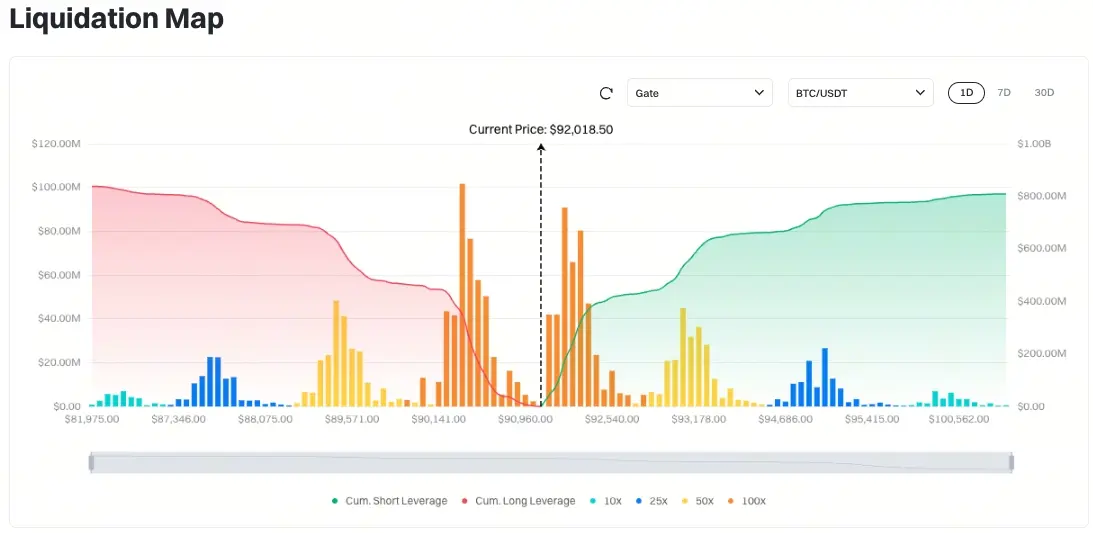Open the Gate exchange dropdown
The height and width of the screenshot is (533, 1093).
coord(700,93)
